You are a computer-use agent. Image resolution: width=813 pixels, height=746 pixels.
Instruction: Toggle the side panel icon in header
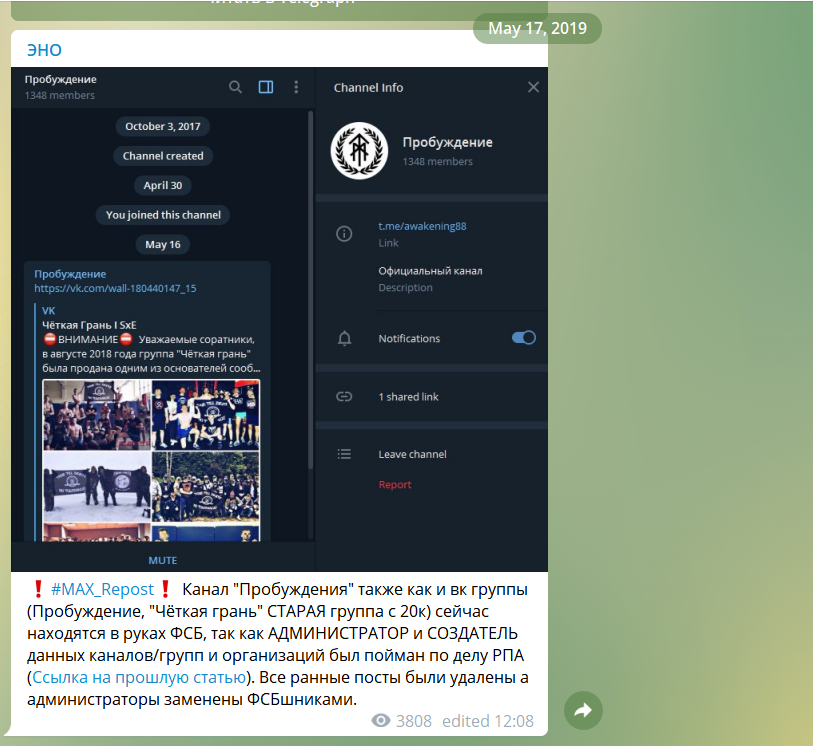click(266, 87)
